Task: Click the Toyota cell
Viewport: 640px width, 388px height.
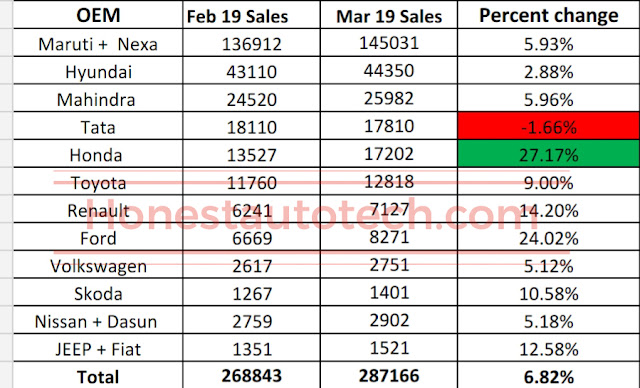Action: coord(98,182)
